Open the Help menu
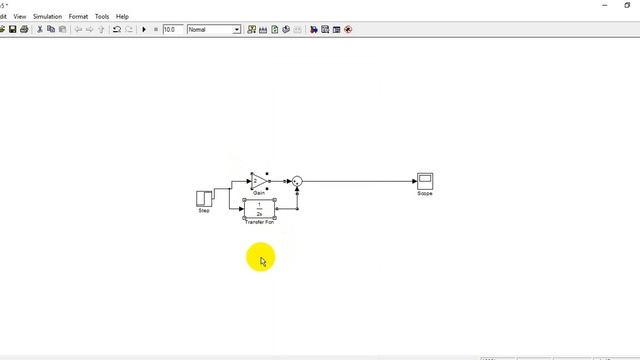Screen dimensions: 640x360 click(x=122, y=16)
